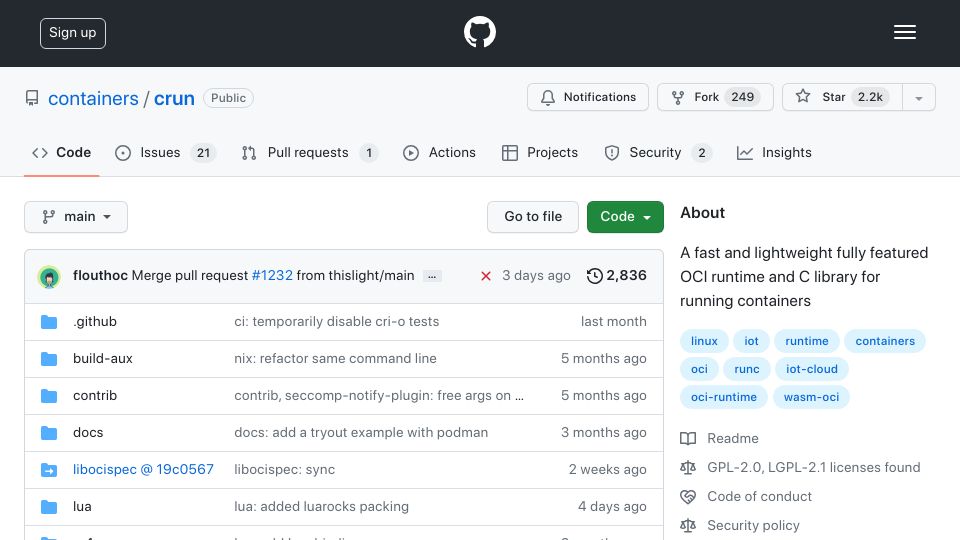
Task: Open the hamburger navigation menu
Action: (904, 32)
